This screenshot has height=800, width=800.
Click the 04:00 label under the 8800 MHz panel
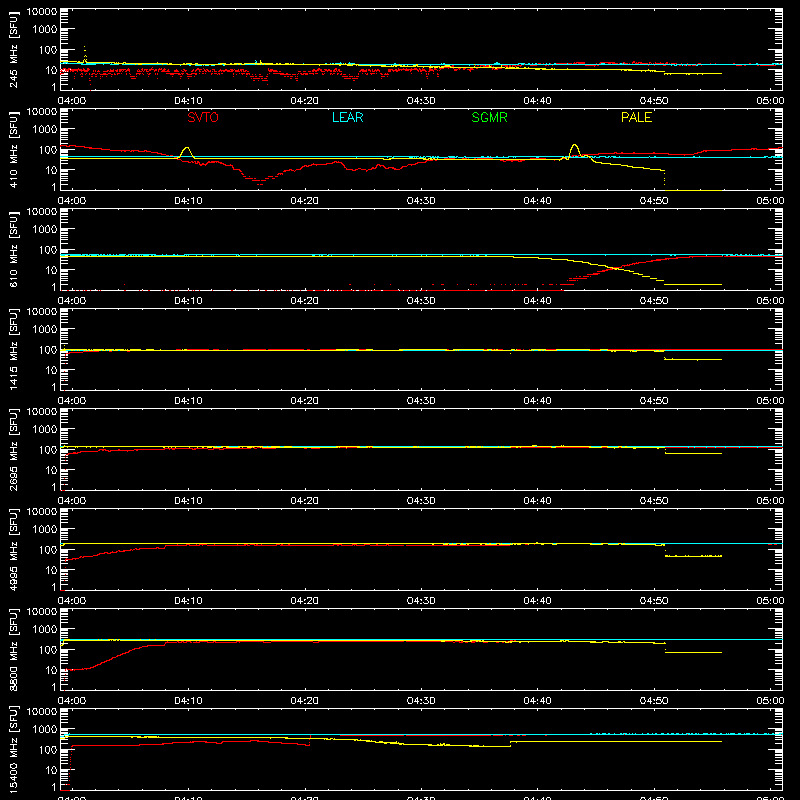(x=72, y=701)
